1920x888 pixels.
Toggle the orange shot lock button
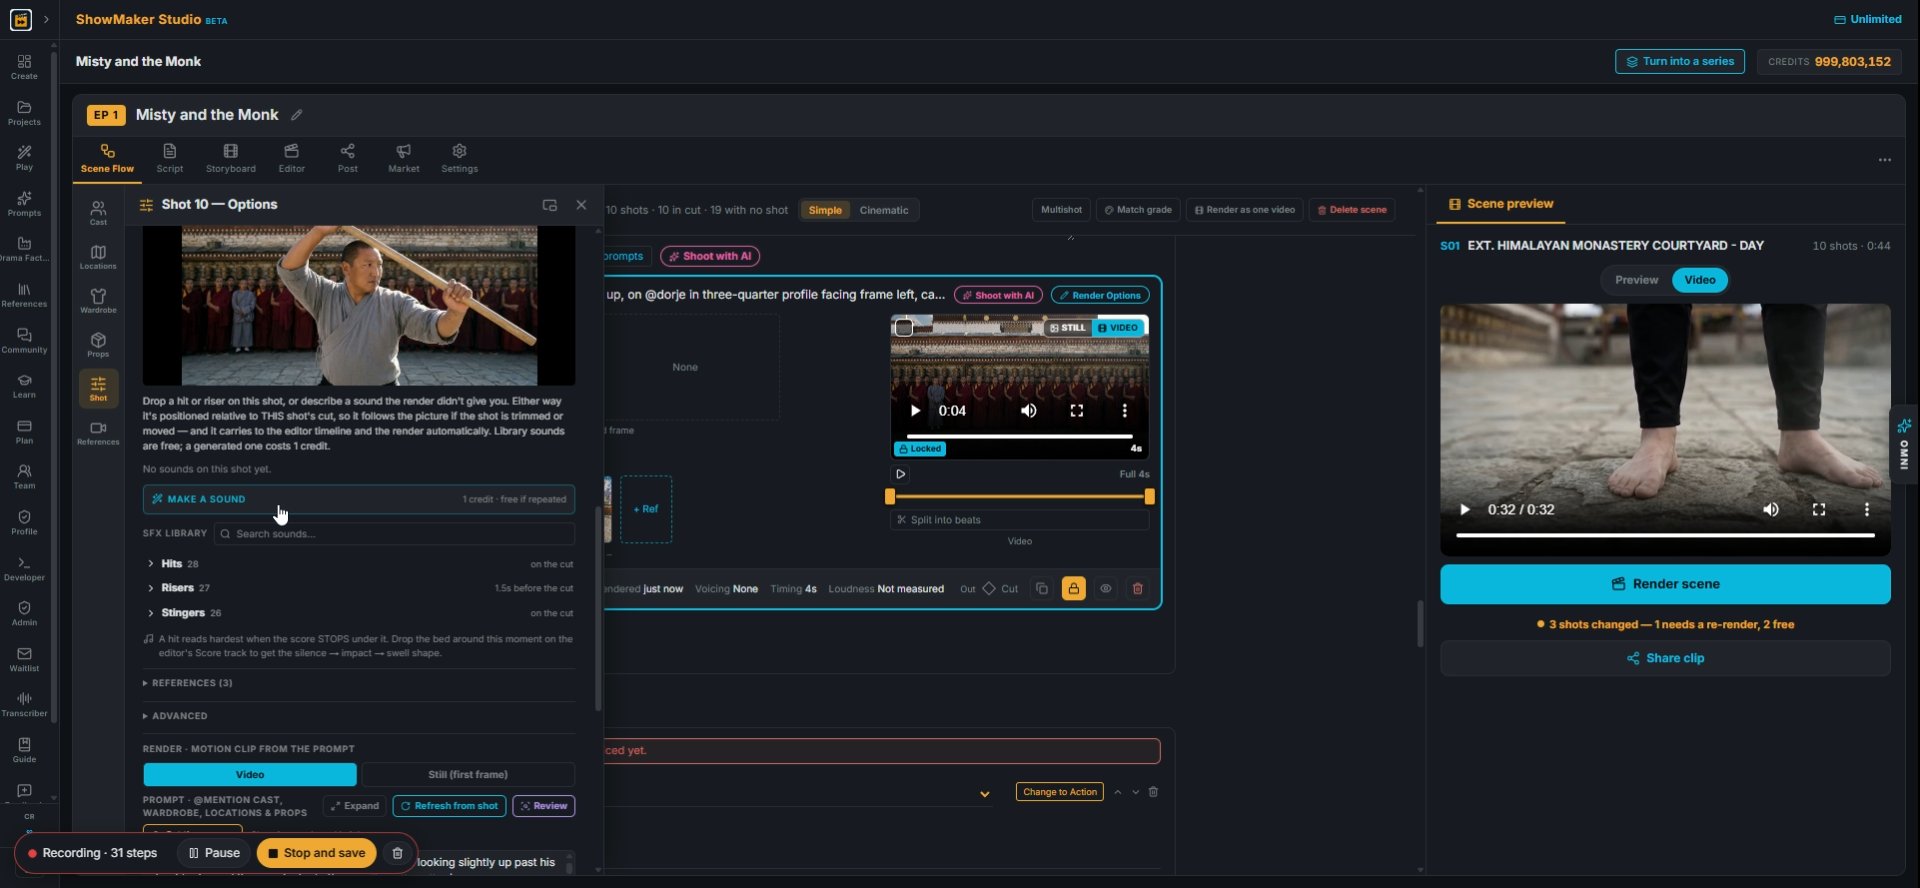(1073, 589)
